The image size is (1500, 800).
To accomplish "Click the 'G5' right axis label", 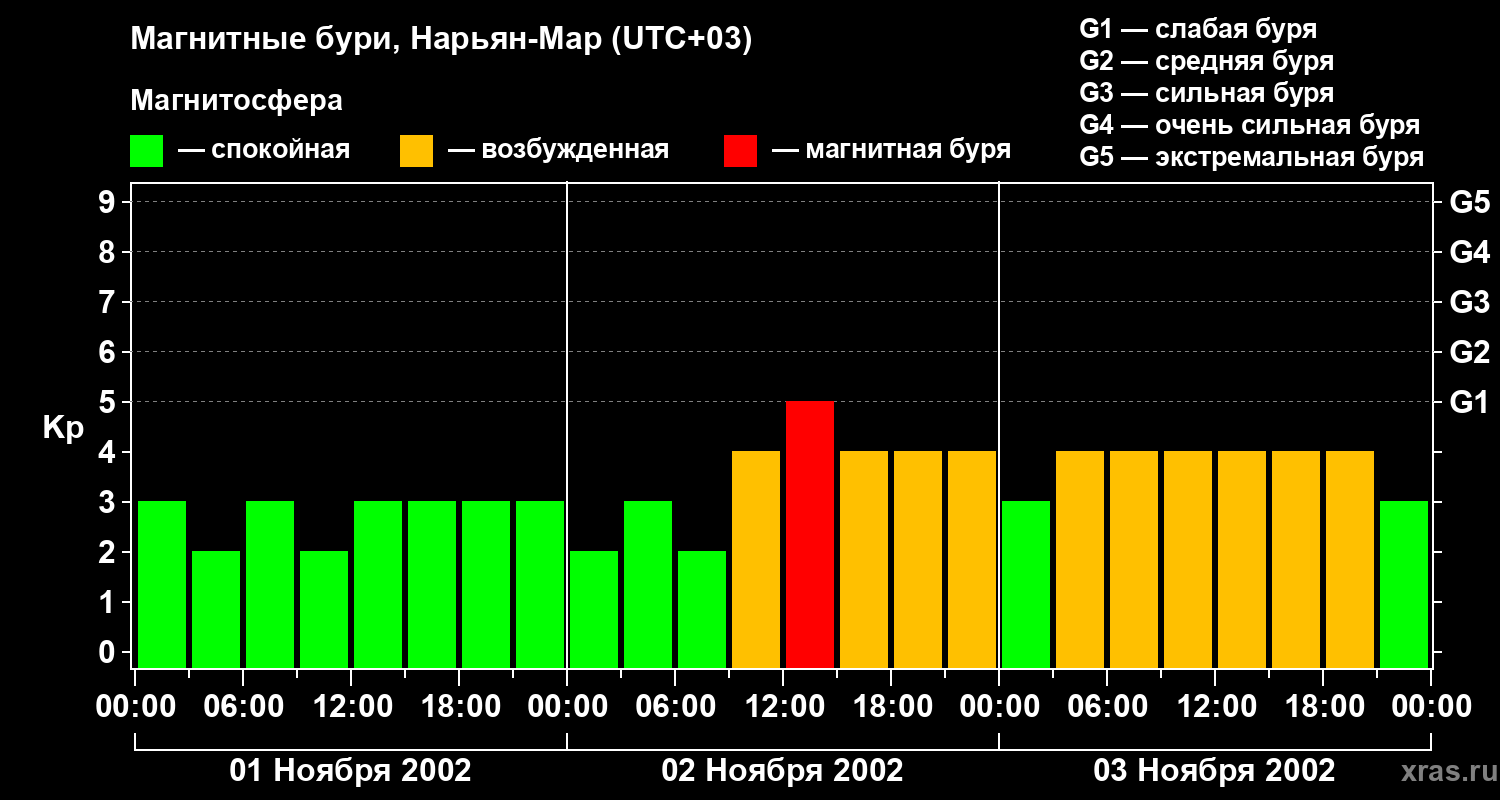I will click(1469, 202).
